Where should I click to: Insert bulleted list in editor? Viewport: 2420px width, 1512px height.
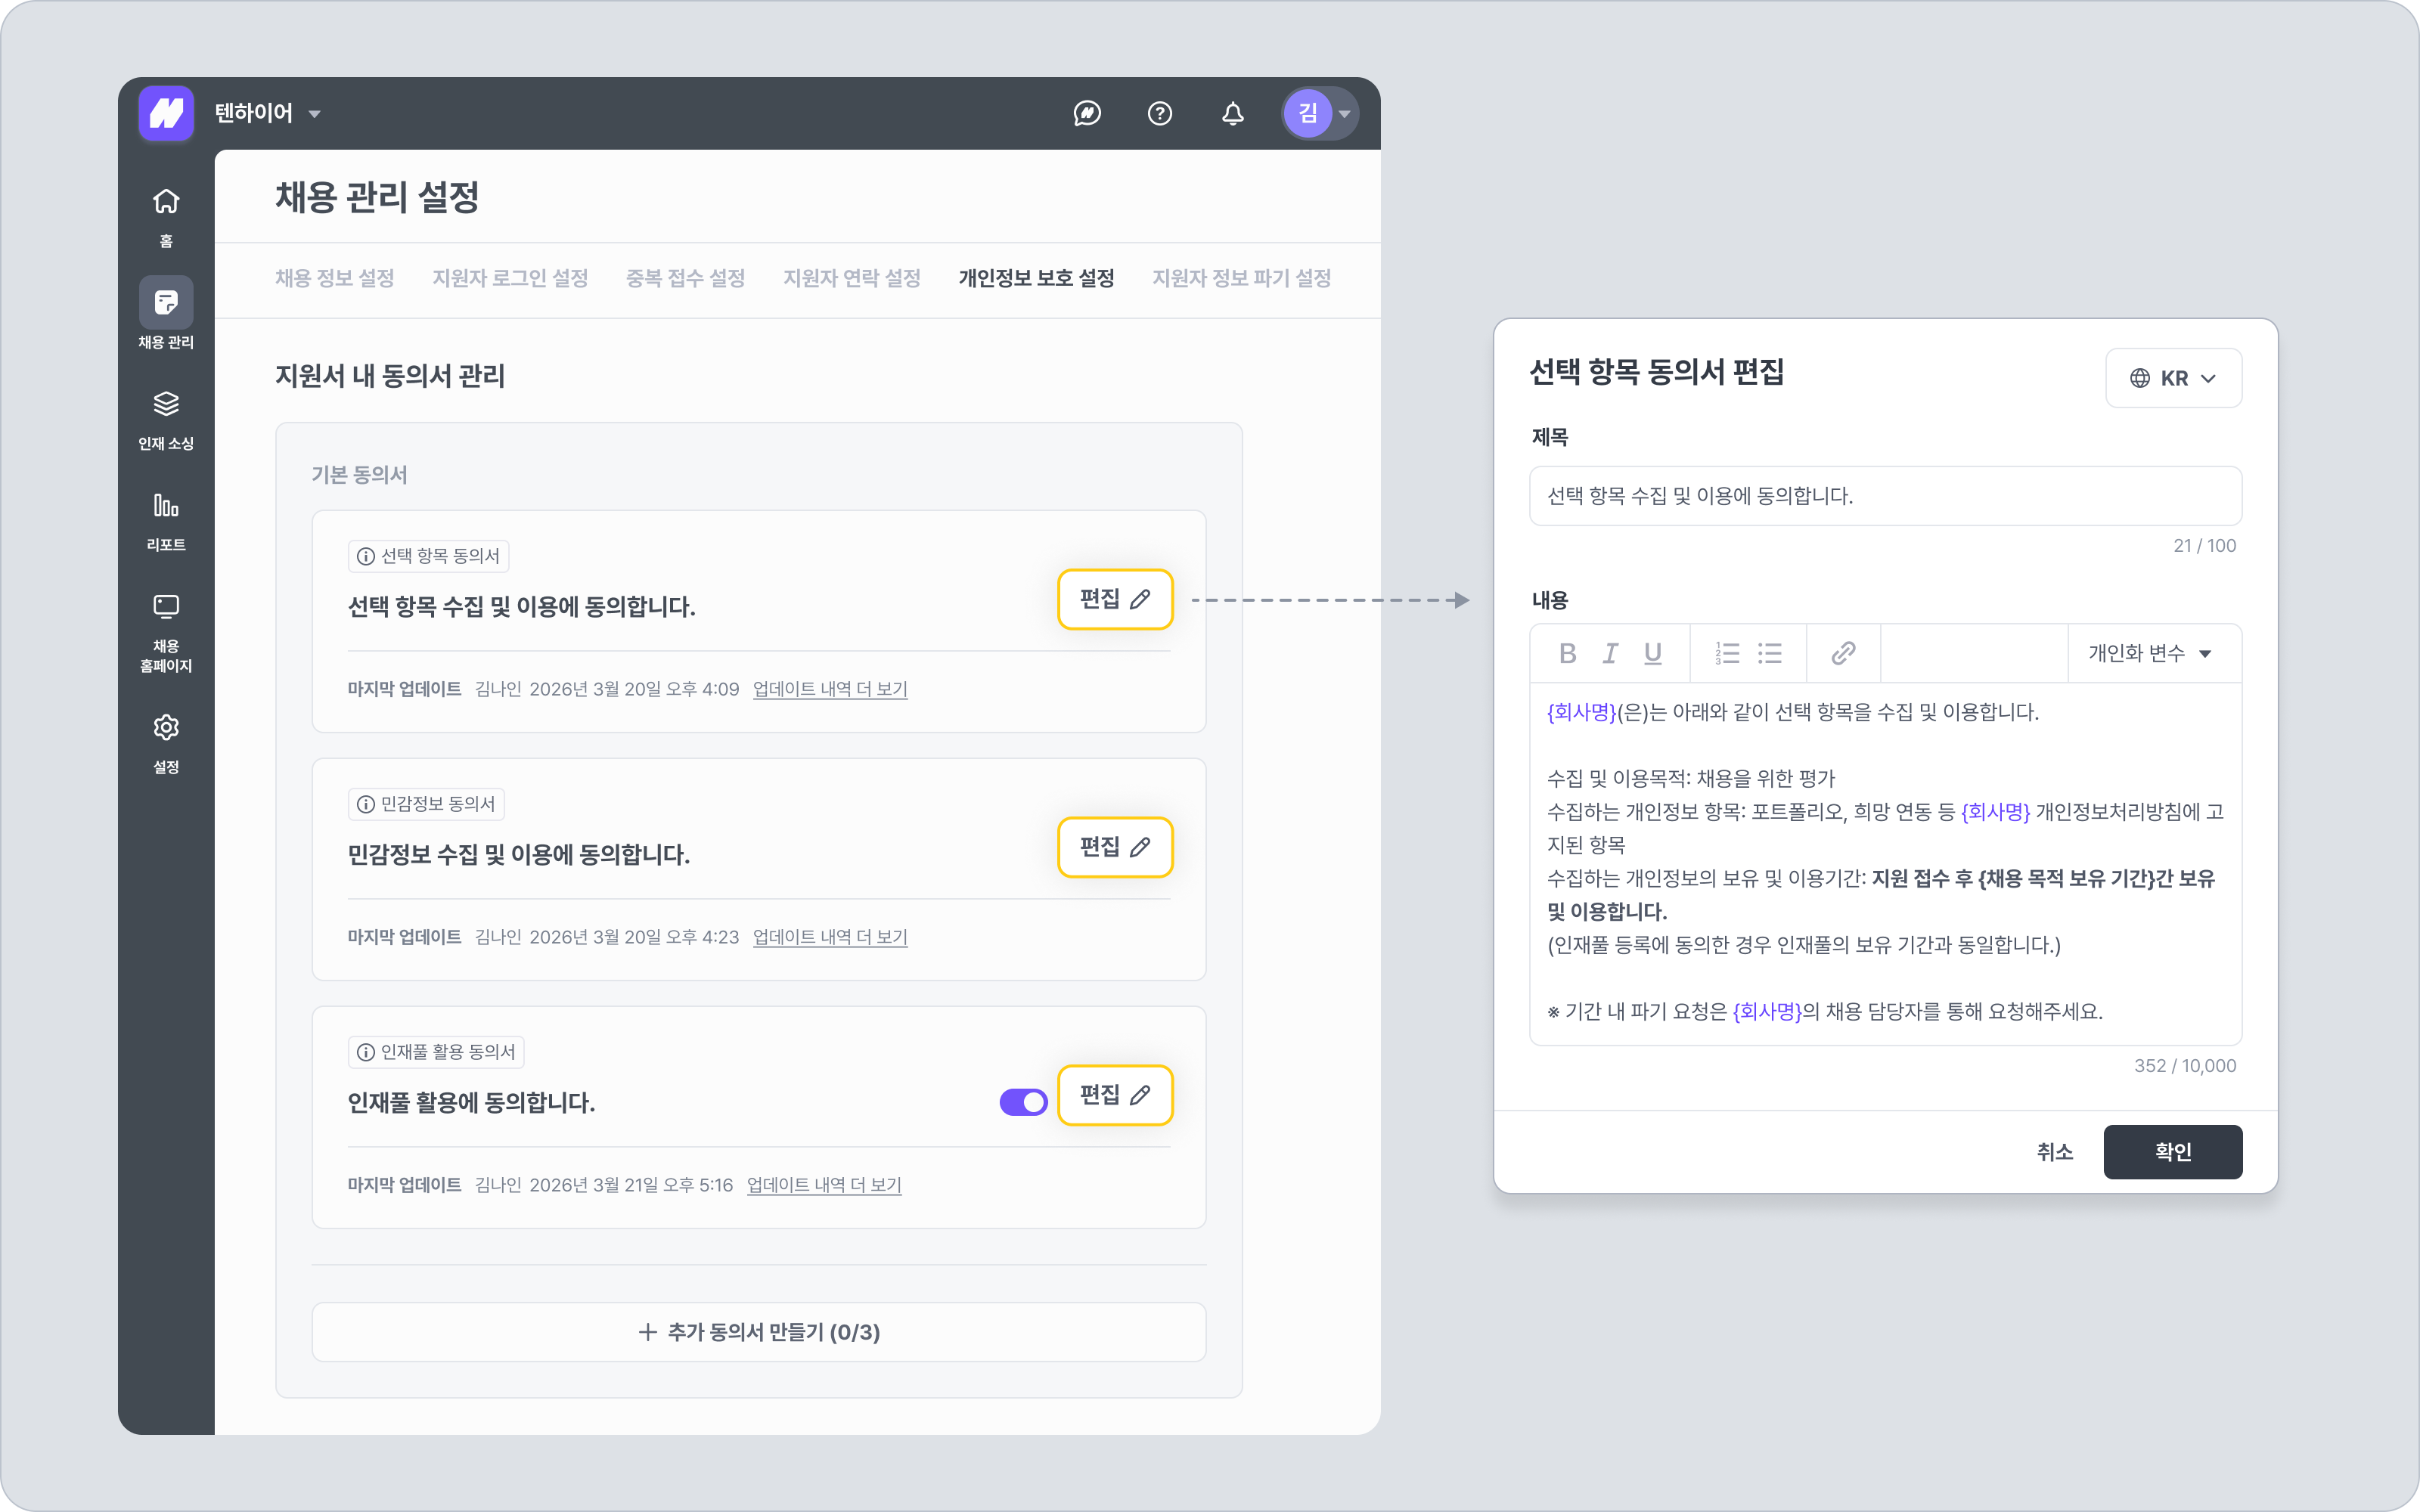click(1770, 653)
